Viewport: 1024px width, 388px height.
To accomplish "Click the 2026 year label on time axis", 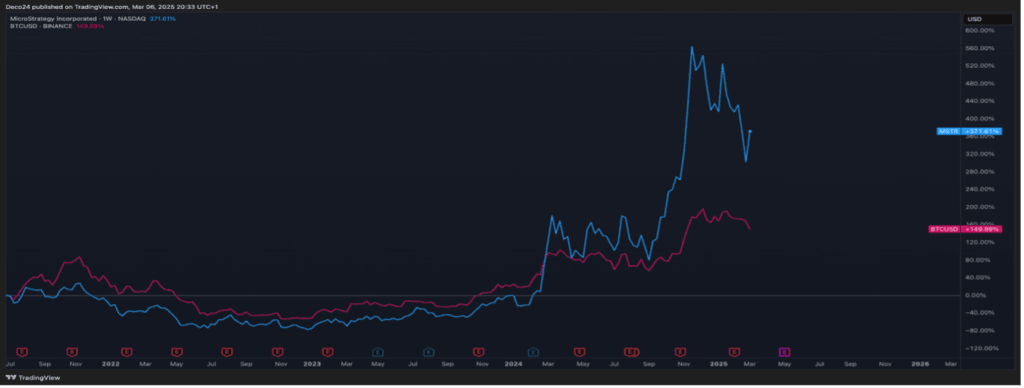I will pos(921,363).
